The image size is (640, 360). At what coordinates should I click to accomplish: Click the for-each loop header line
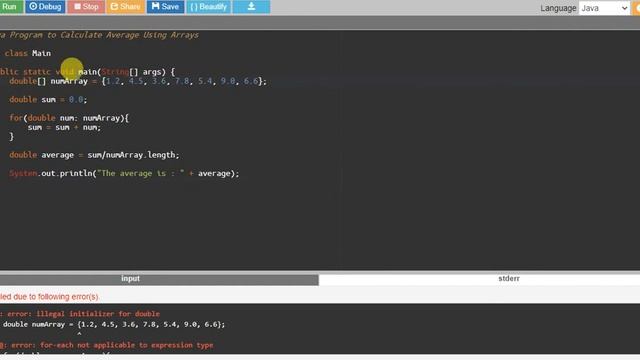pyautogui.click(x=69, y=118)
